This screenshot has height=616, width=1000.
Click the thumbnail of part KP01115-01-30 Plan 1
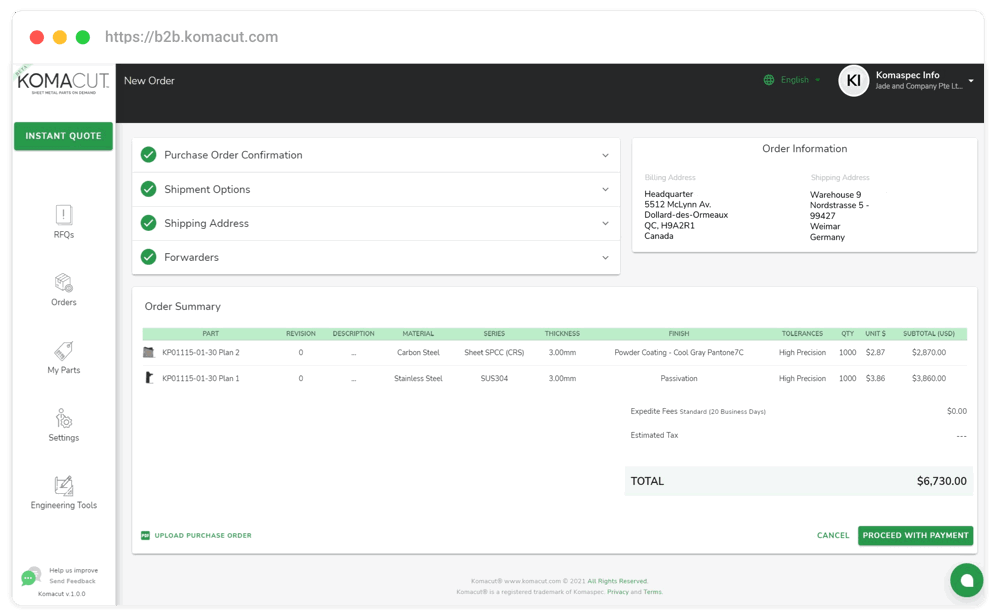(149, 378)
